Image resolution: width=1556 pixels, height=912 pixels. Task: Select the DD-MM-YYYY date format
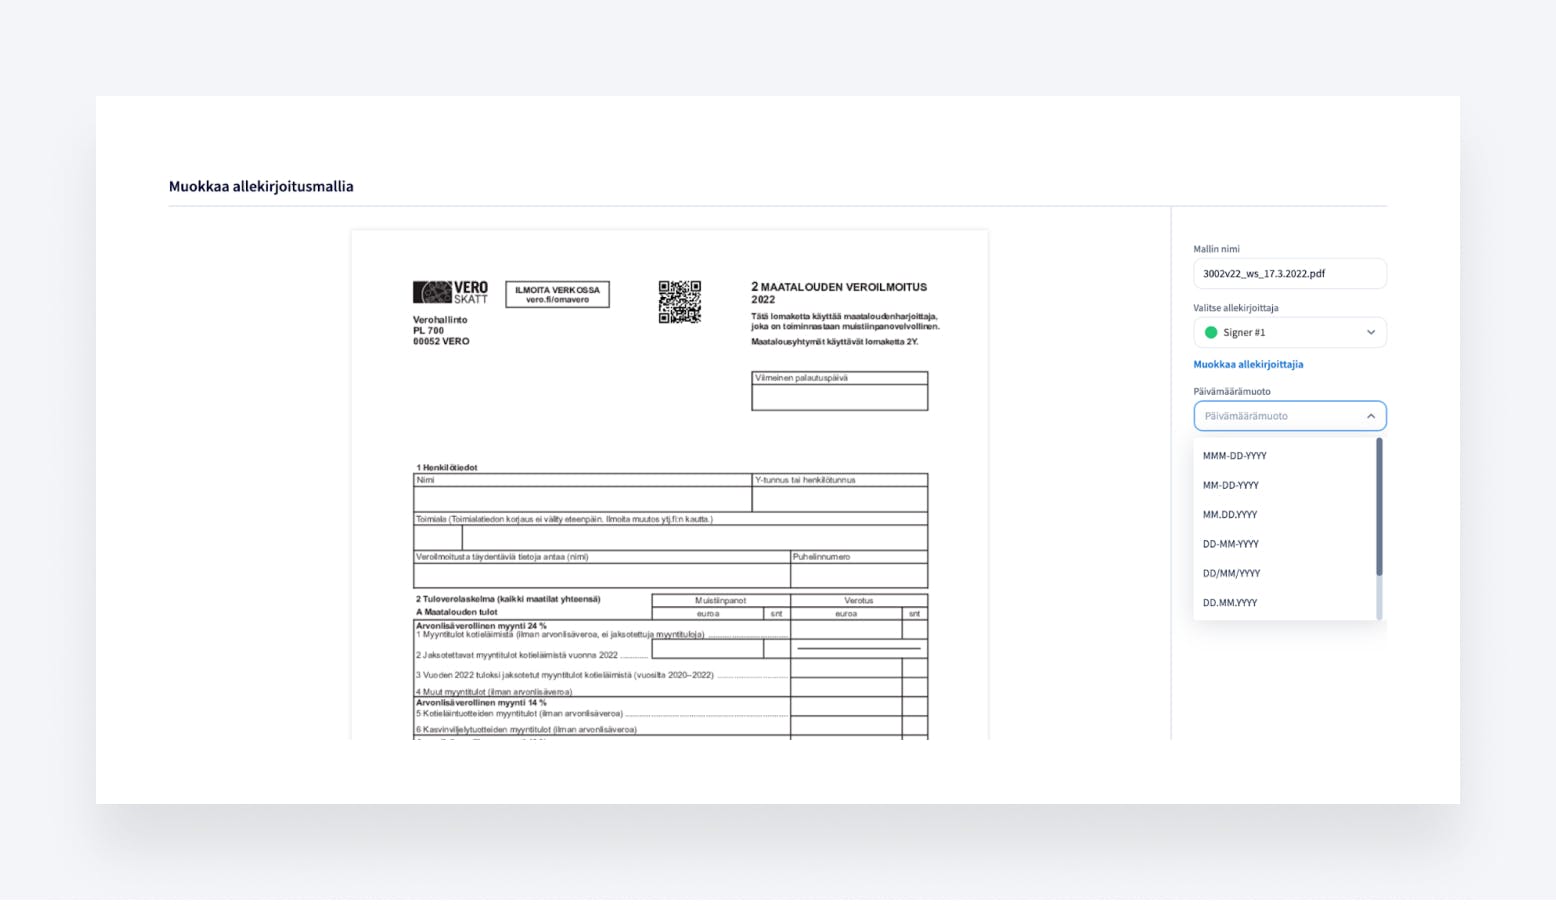point(1230,544)
